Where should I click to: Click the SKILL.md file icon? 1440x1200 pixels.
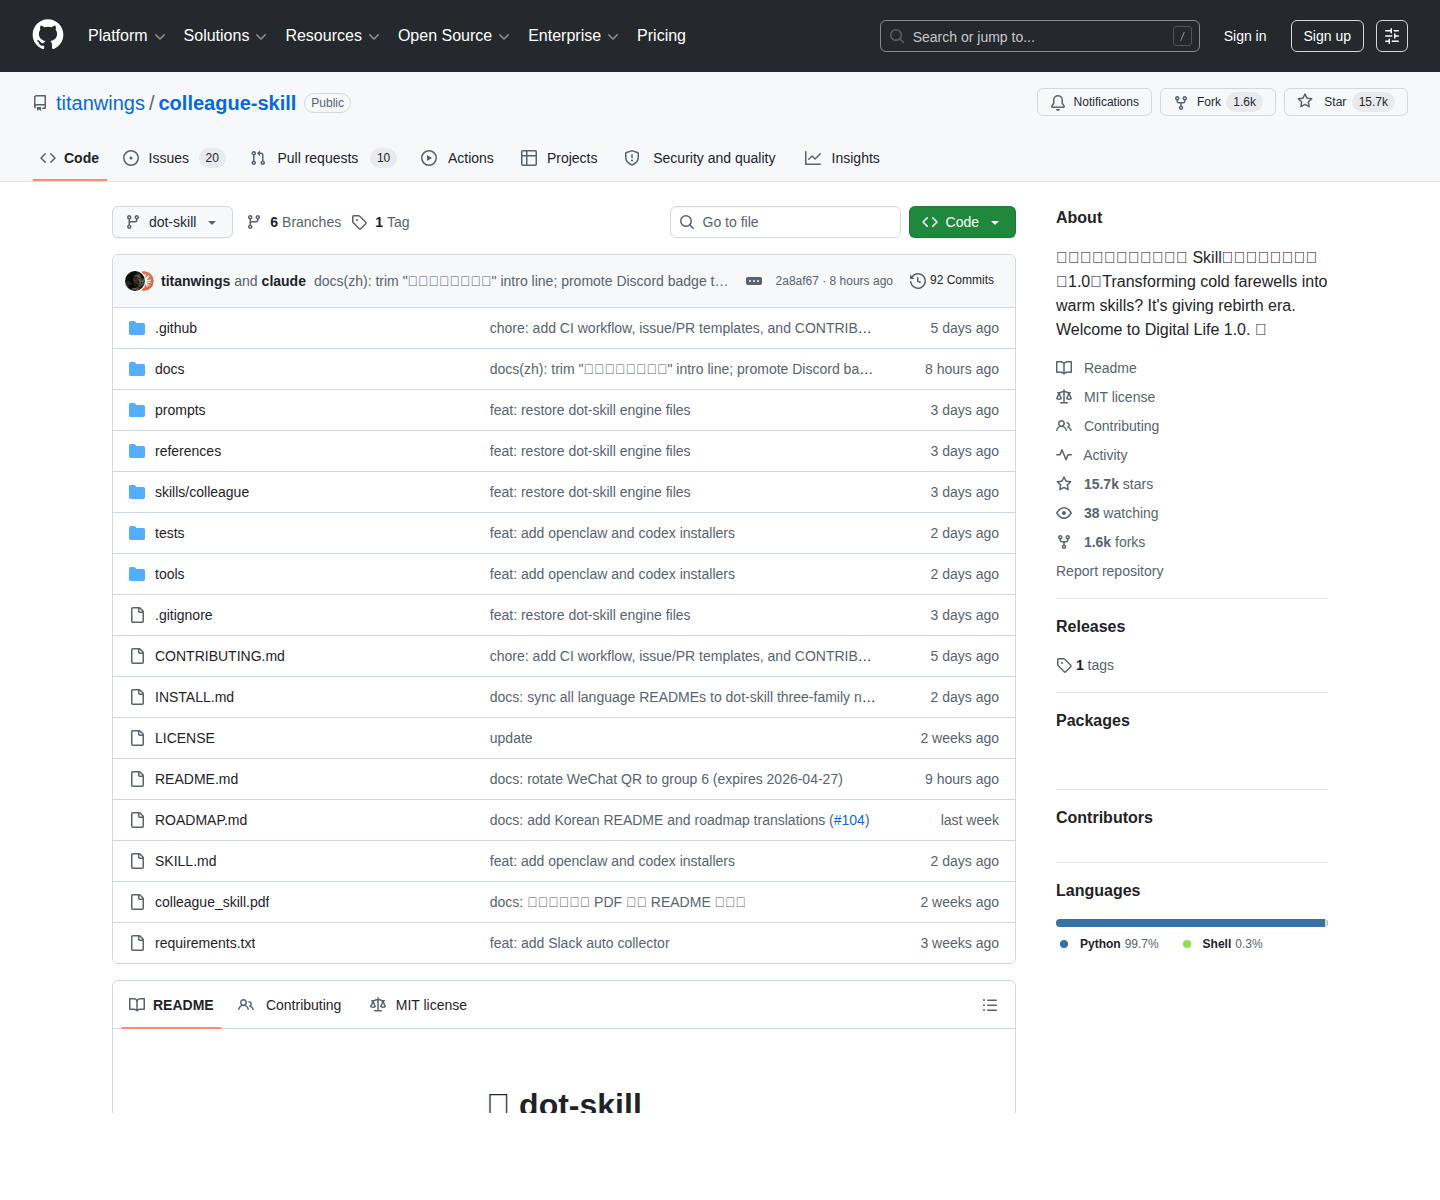137,861
